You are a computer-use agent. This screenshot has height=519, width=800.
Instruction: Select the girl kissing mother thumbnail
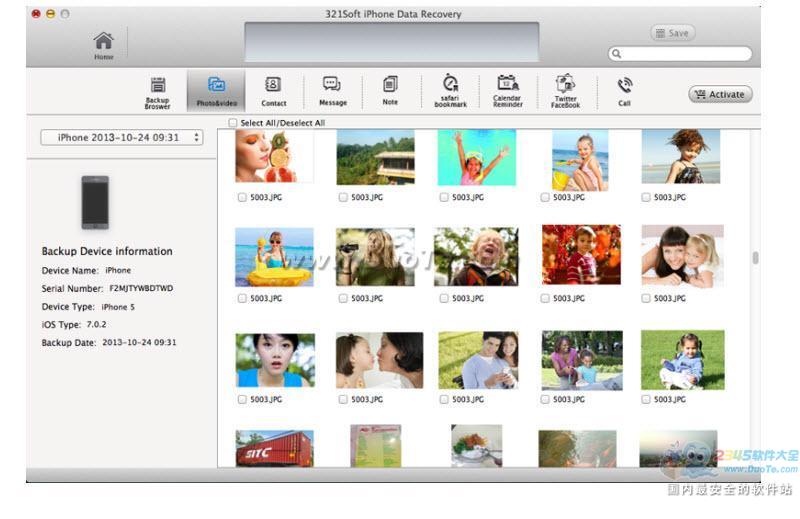point(380,360)
